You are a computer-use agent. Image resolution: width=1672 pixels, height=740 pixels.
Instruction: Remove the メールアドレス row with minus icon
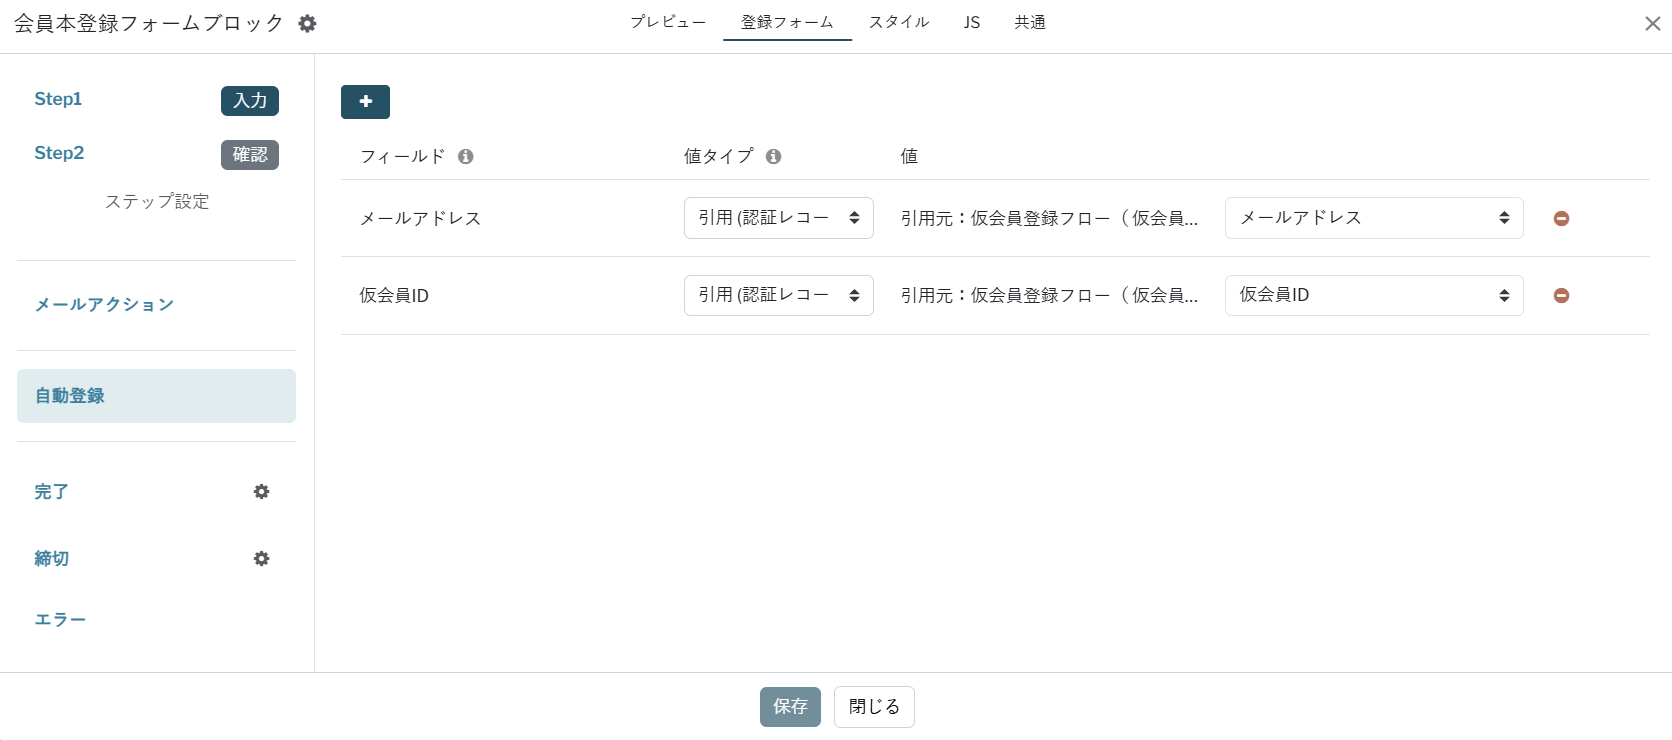[1561, 218]
